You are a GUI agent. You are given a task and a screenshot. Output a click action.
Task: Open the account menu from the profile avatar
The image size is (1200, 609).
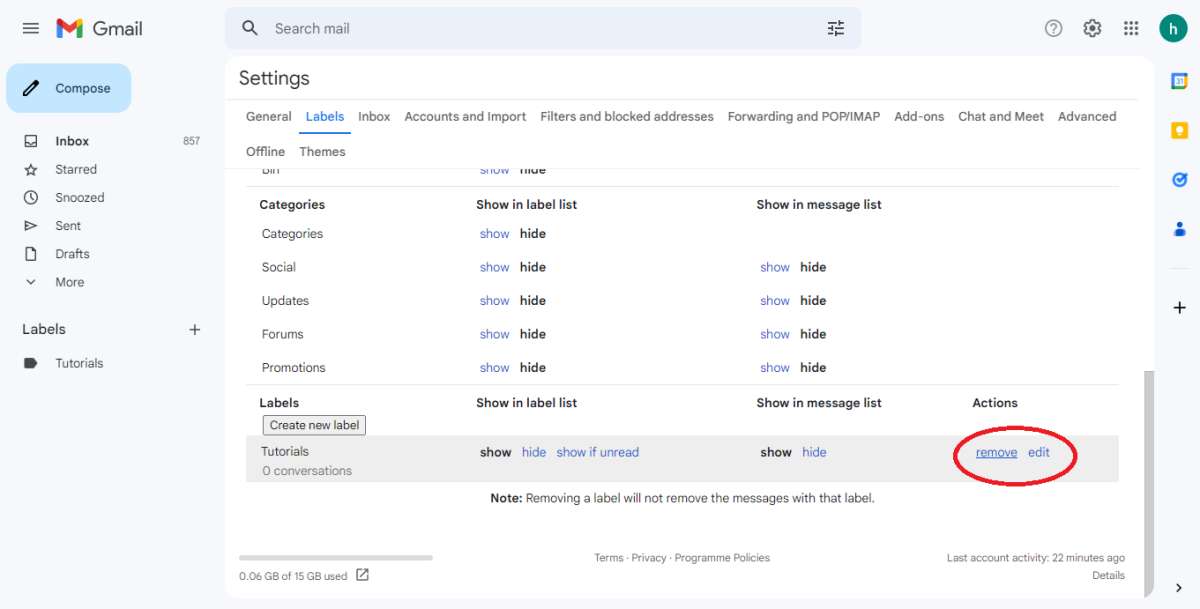1173,28
